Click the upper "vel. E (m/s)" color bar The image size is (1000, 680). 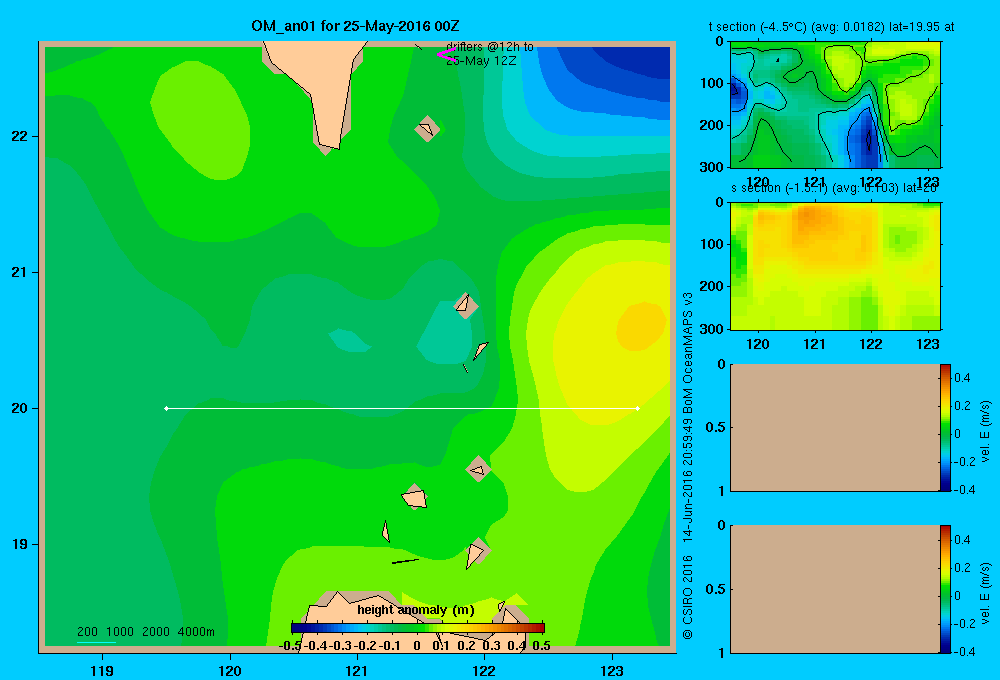(945, 427)
